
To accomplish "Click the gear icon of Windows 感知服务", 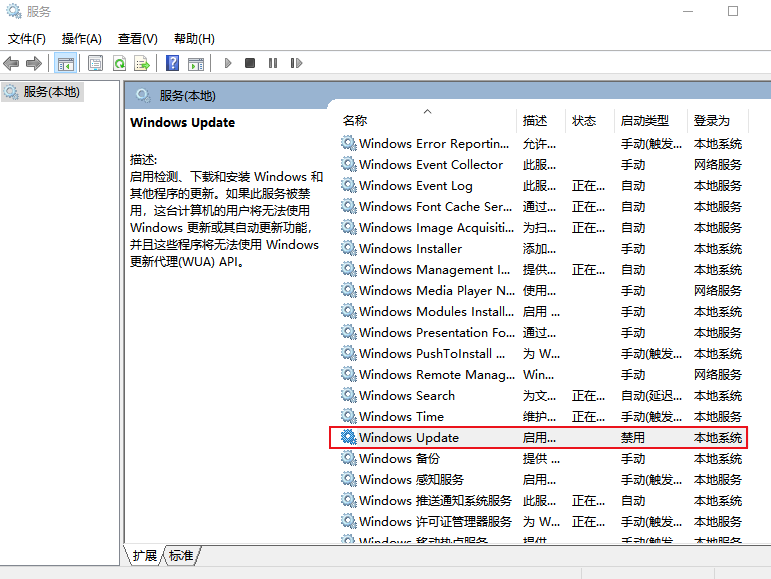I will click(349, 479).
